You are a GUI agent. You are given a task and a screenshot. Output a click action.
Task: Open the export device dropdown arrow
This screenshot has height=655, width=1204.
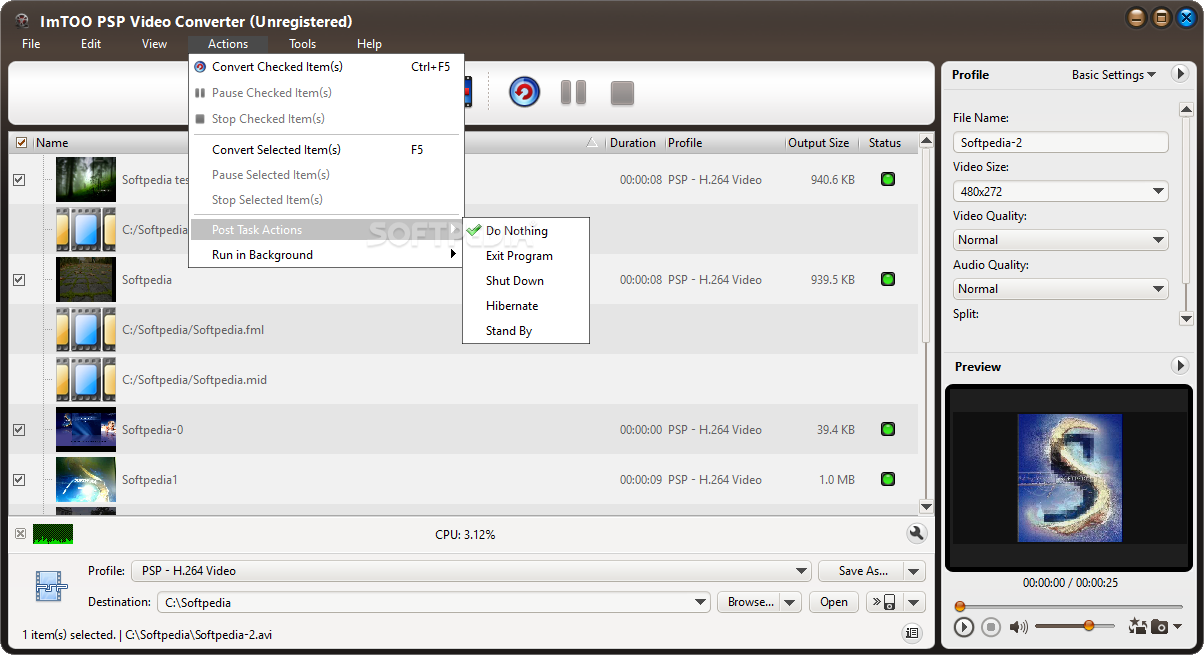click(x=914, y=602)
